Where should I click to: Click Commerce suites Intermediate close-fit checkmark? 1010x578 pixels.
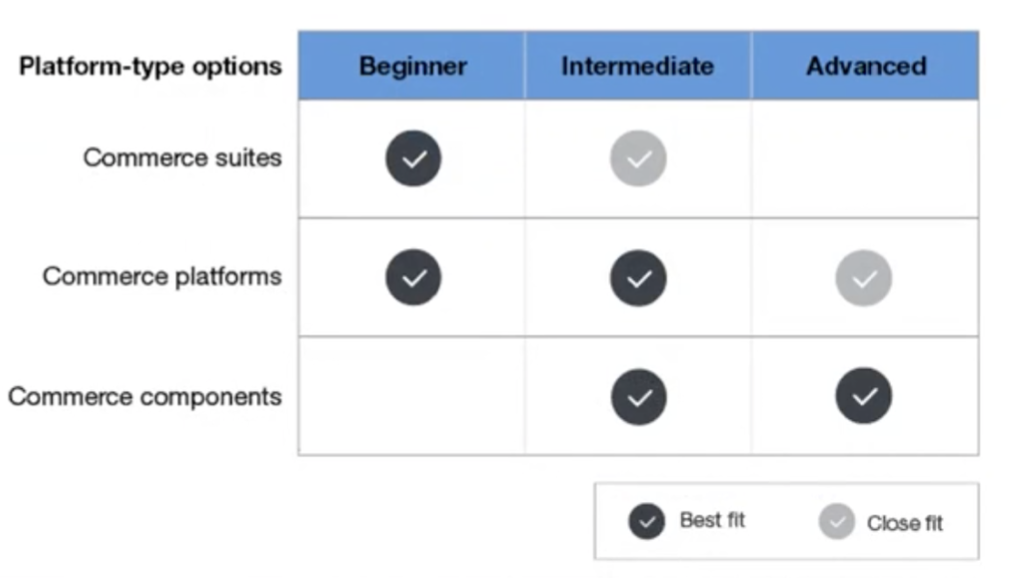(x=638, y=159)
